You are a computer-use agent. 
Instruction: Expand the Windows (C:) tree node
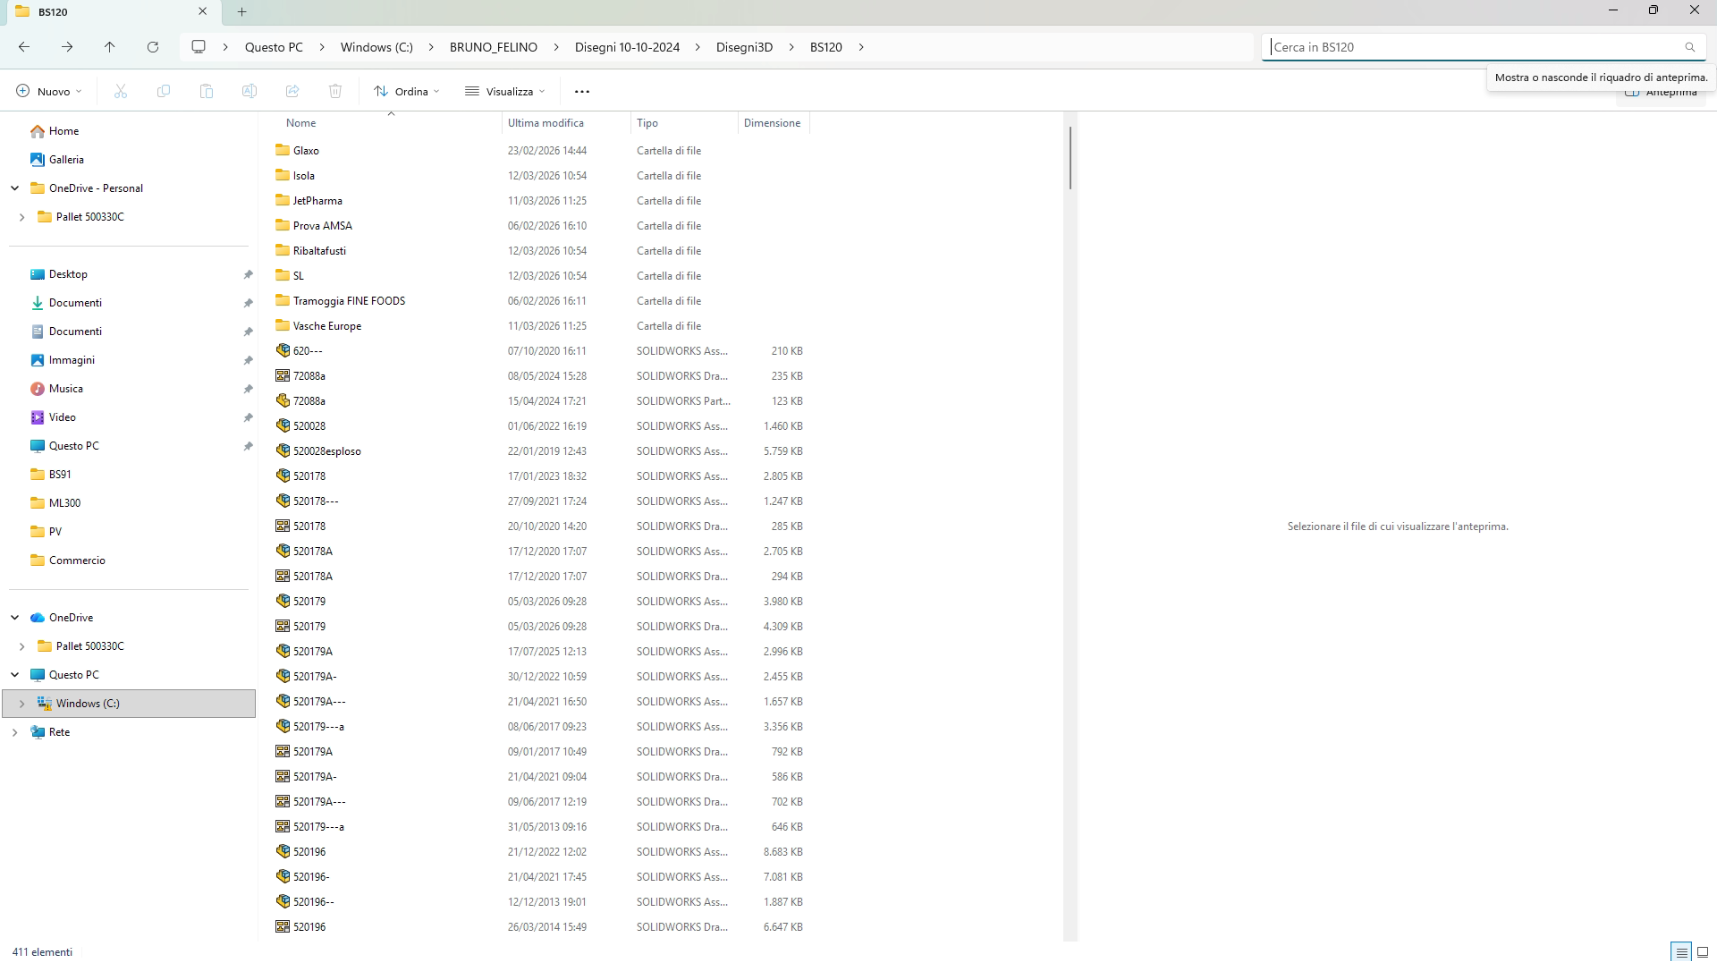coord(22,704)
